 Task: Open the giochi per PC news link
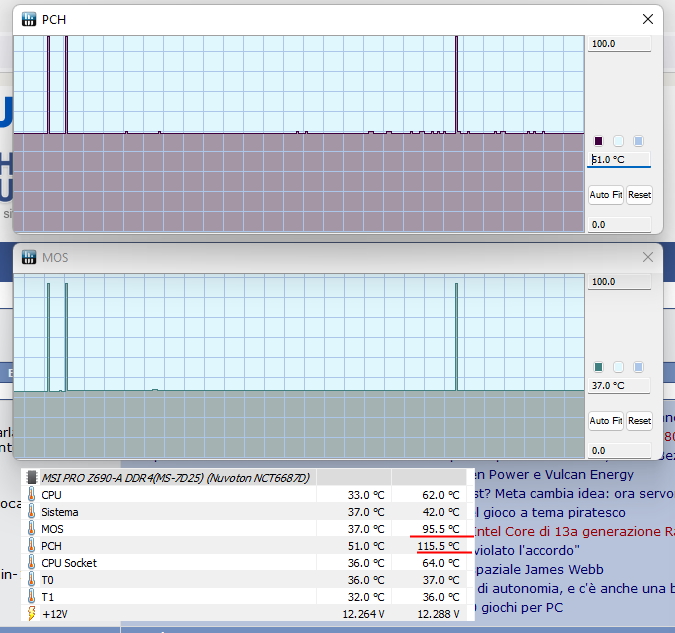[x=518, y=607]
